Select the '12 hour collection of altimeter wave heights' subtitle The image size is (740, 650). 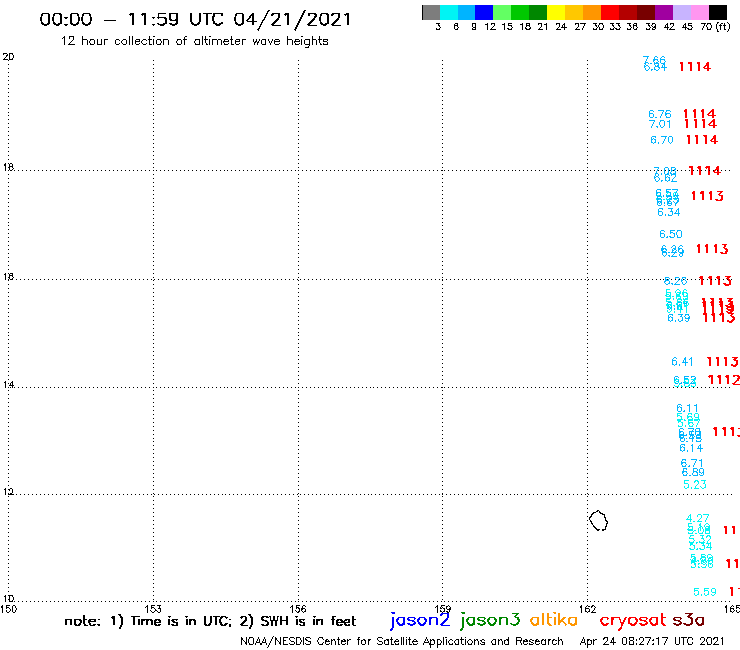pyautogui.click(x=194, y=42)
